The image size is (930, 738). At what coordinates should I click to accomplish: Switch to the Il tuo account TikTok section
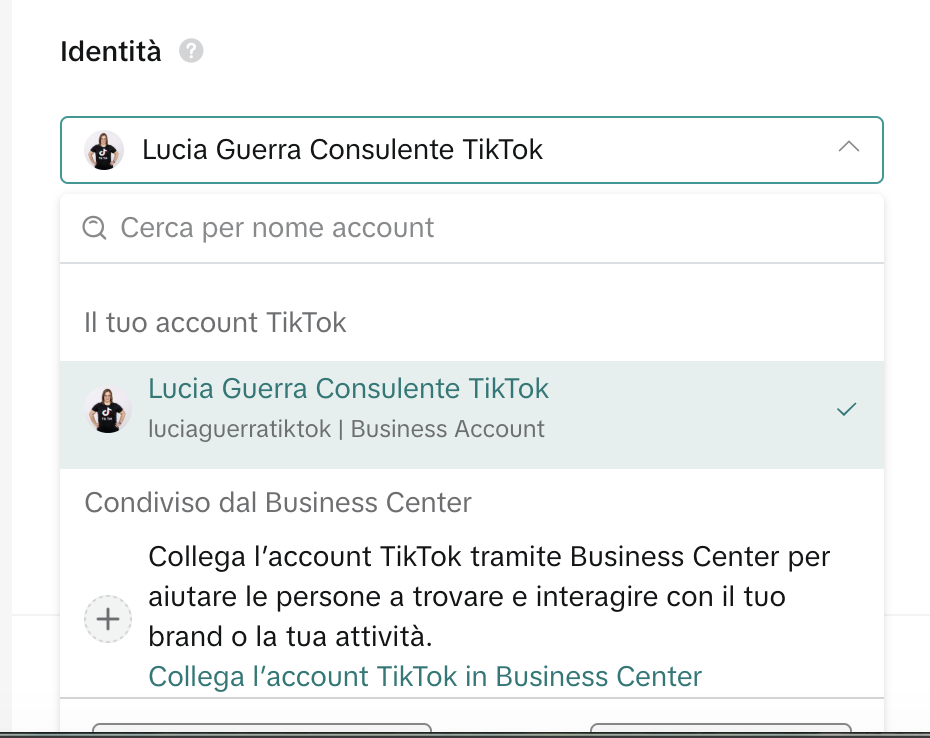click(217, 322)
